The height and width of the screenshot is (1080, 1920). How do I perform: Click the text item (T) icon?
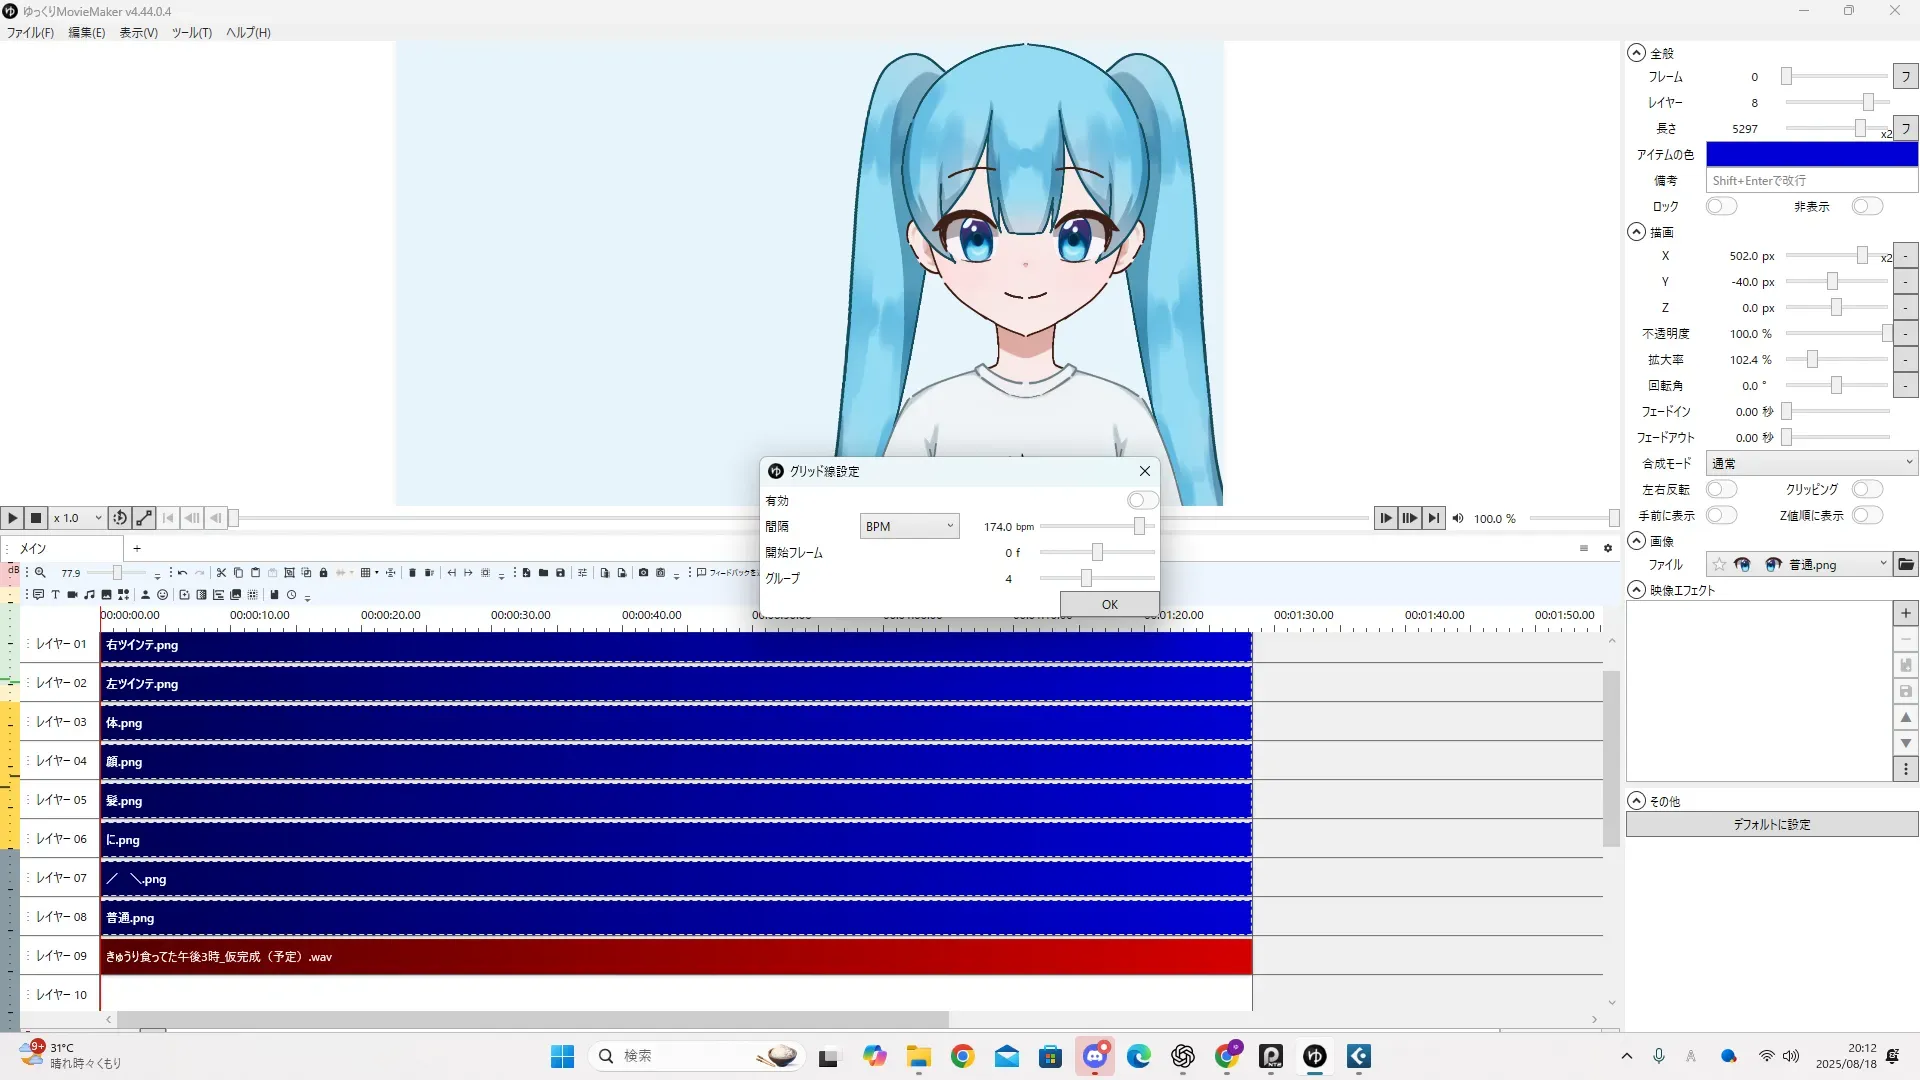(55, 595)
